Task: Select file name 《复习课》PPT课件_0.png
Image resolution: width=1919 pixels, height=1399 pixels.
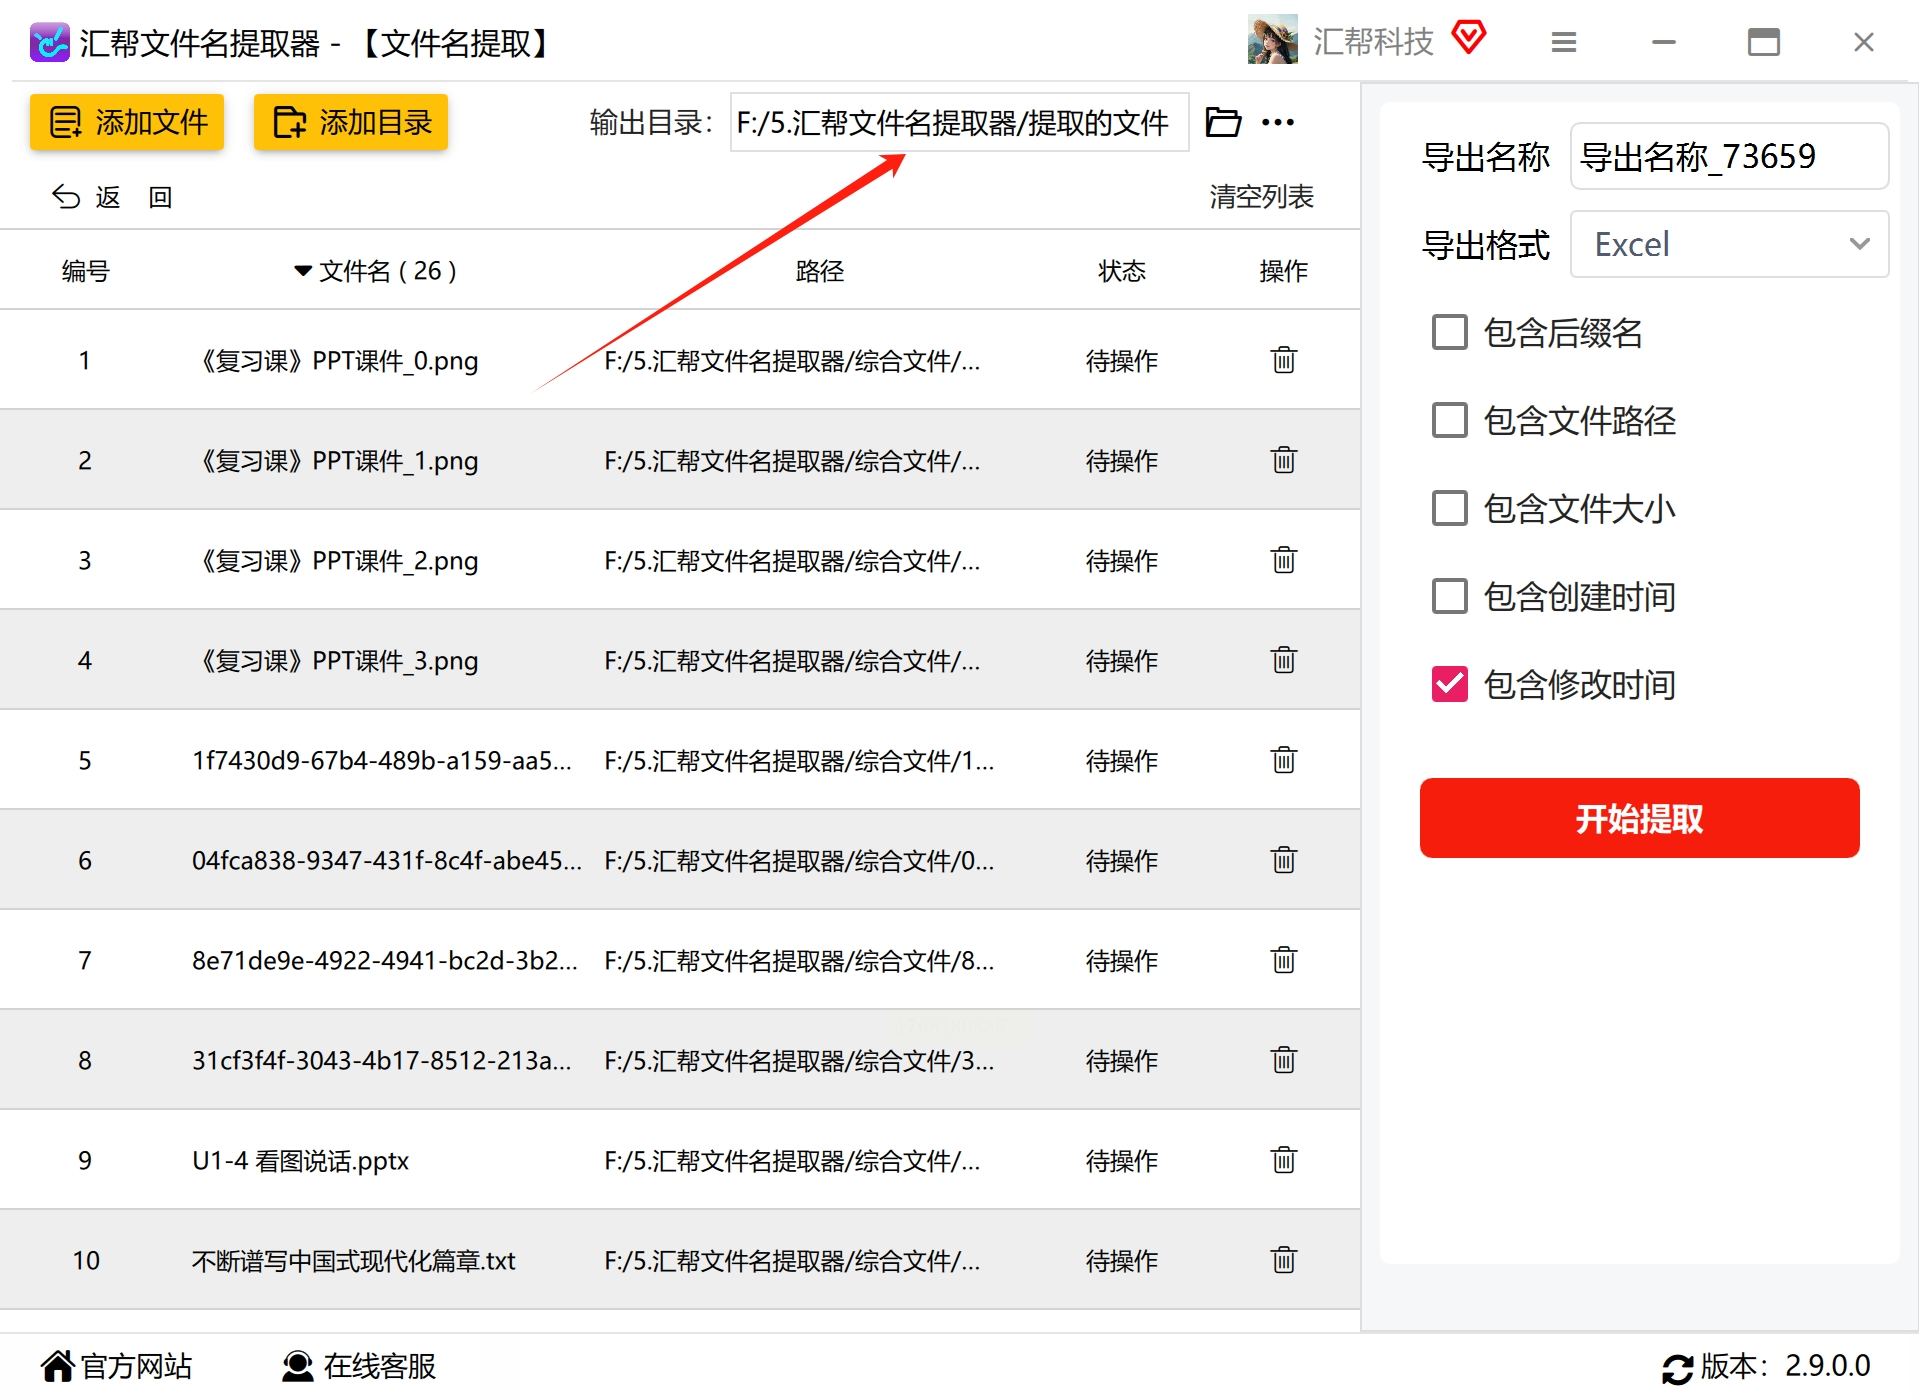Action: pos(337,360)
